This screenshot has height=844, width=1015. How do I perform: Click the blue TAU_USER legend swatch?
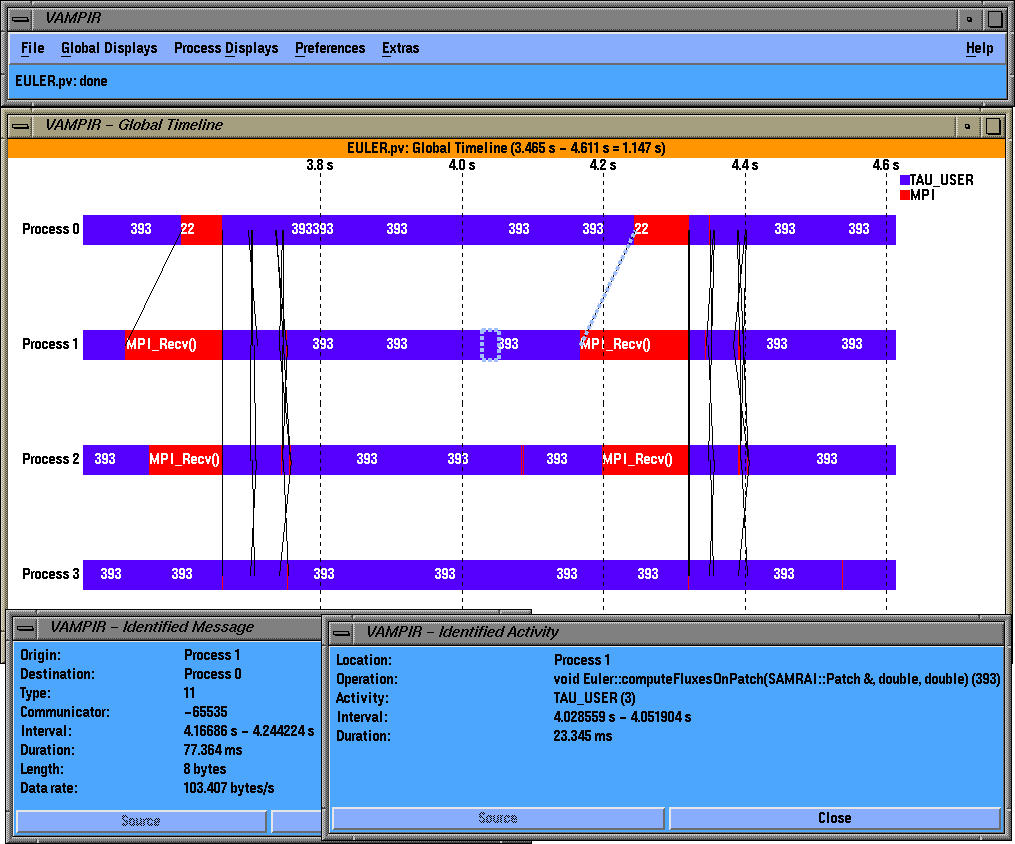pyautogui.click(x=905, y=180)
